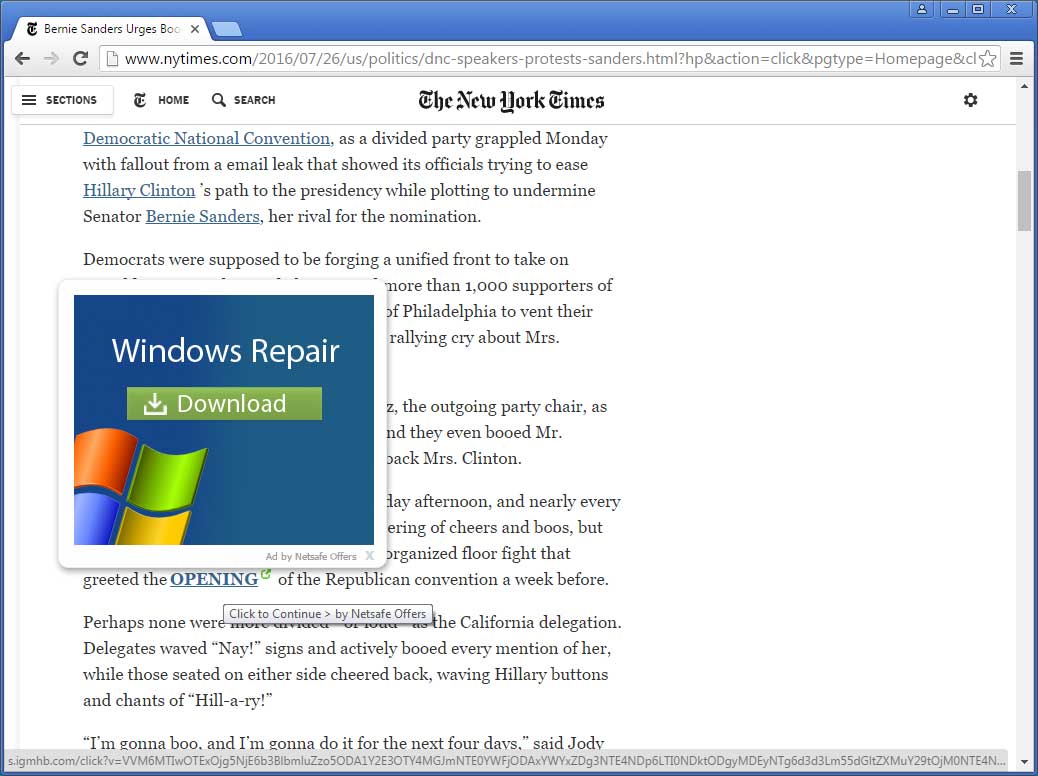Close the Windows Repair ad popup
This screenshot has width=1038, height=776.
(369, 556)
